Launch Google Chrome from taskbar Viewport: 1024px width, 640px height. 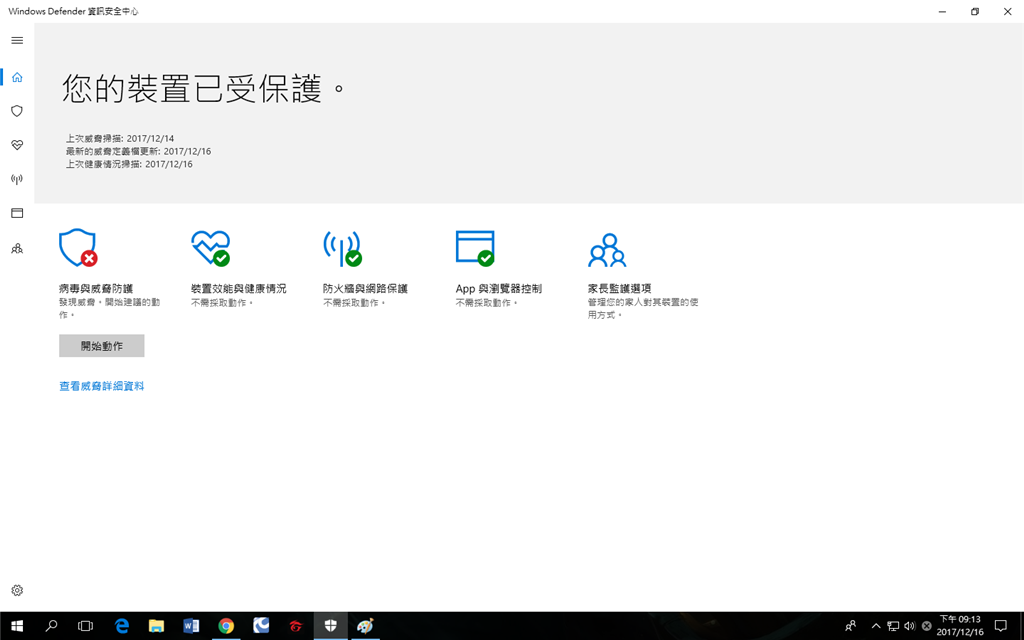click(226, 626)
